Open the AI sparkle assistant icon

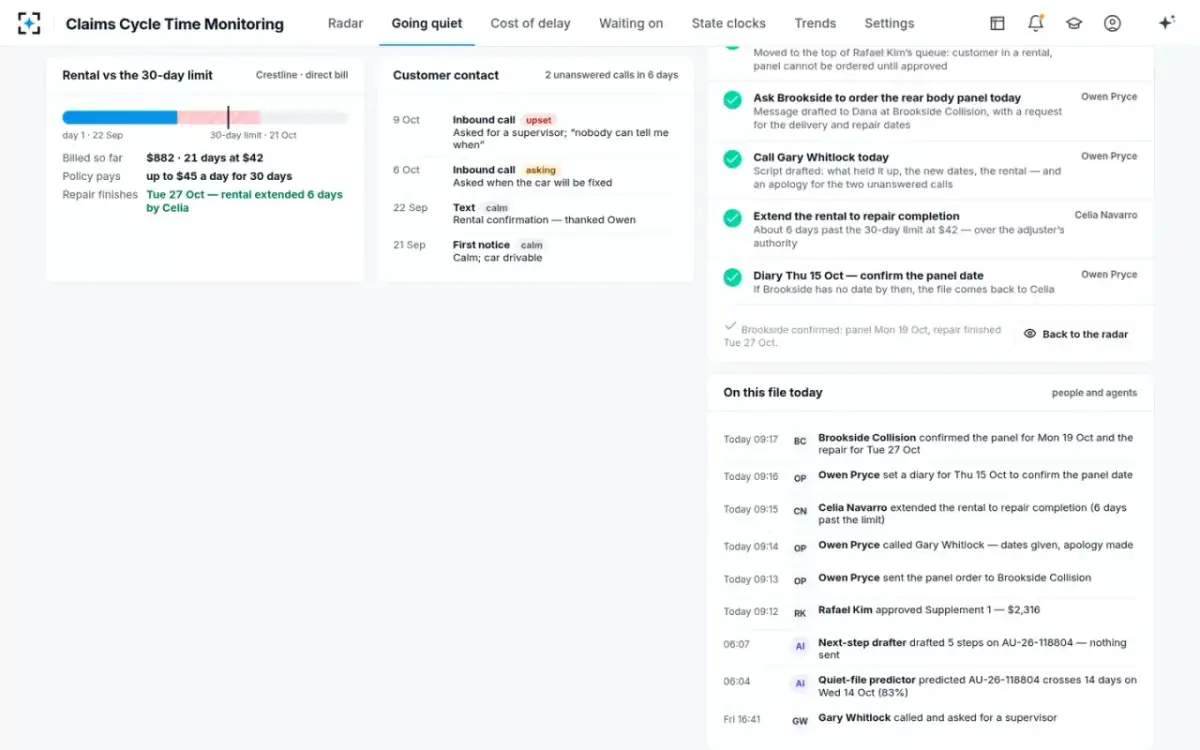pyautogui.click(x=1166, y=23)
